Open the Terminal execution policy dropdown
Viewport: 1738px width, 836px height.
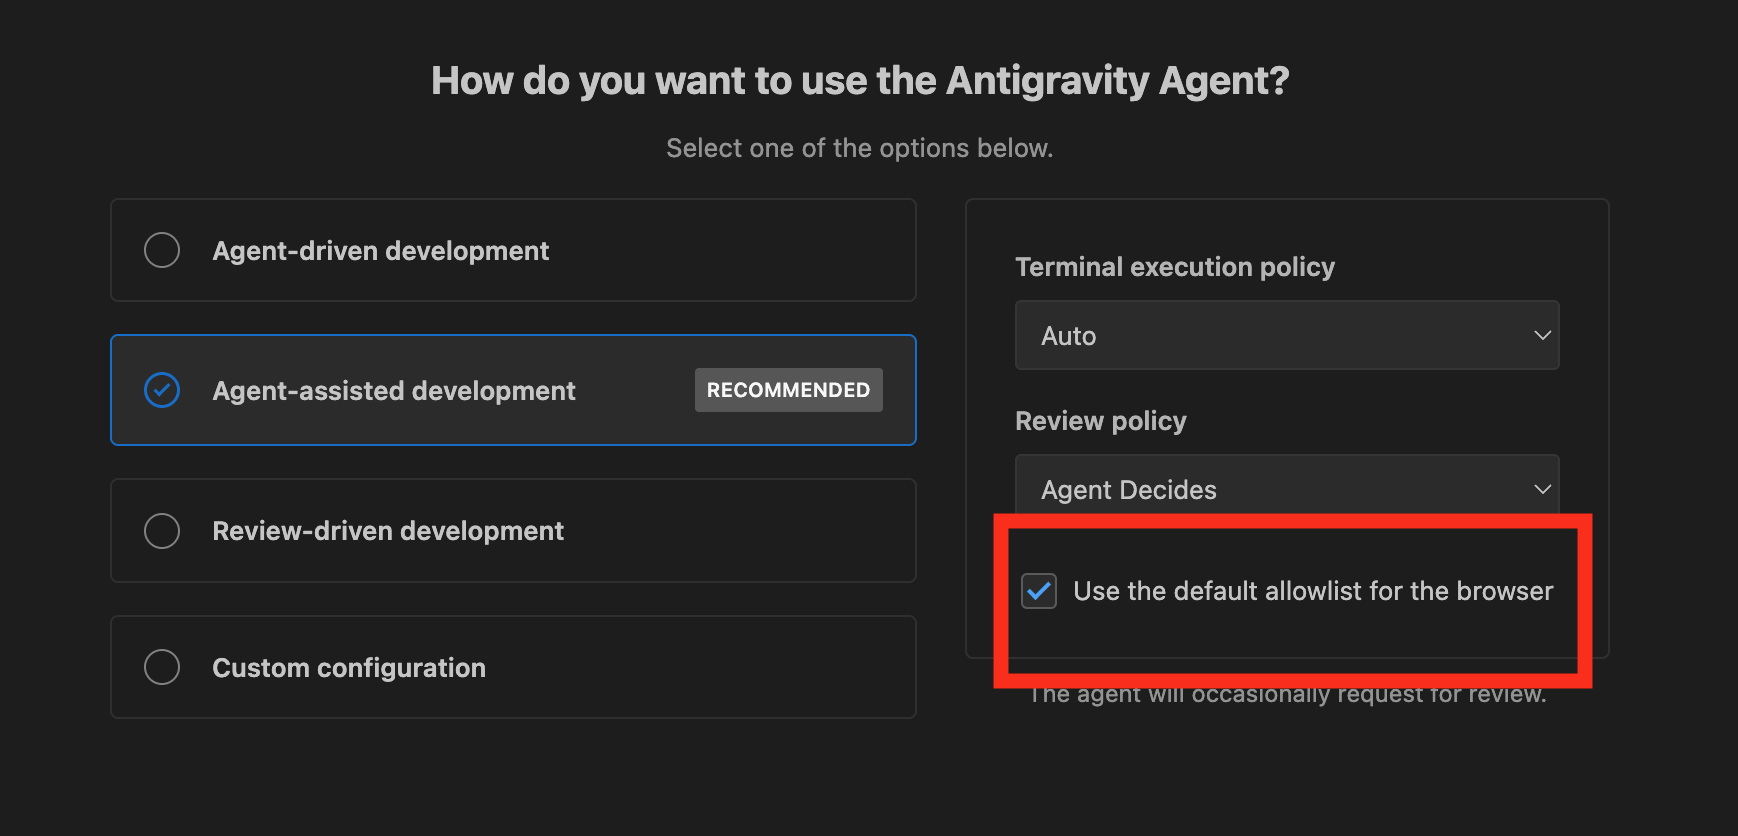click(1287, 335)
